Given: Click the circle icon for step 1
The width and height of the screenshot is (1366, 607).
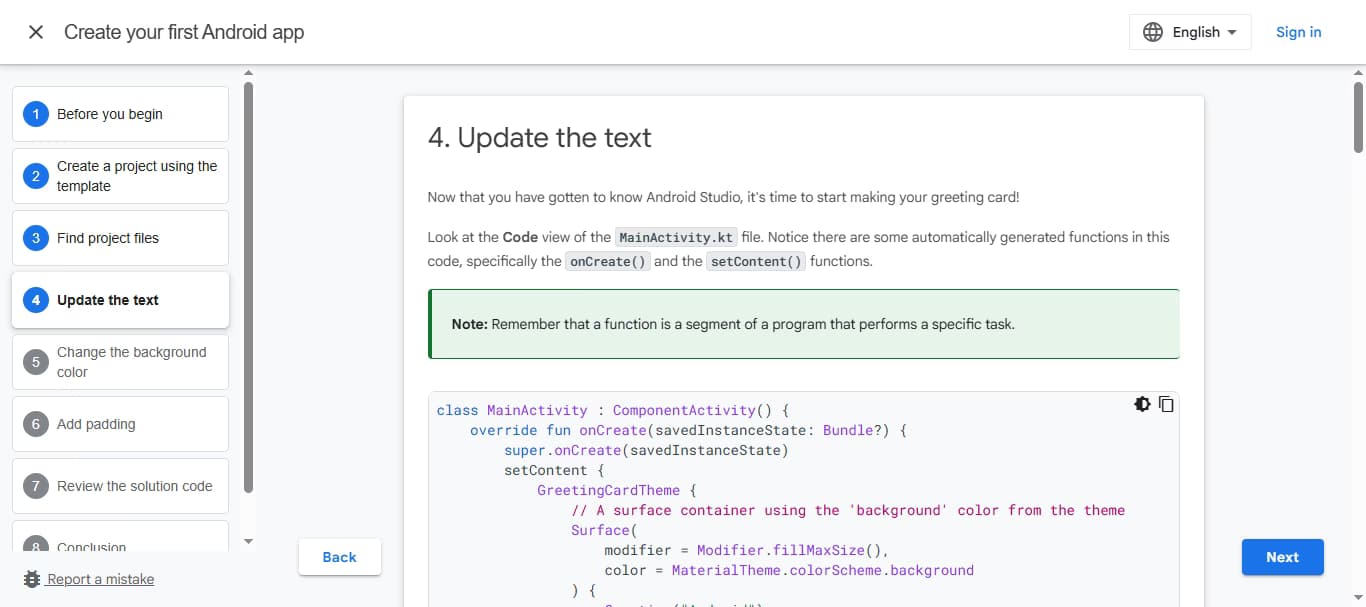Looking at the screenshot, I should click(x=33, y=114).
